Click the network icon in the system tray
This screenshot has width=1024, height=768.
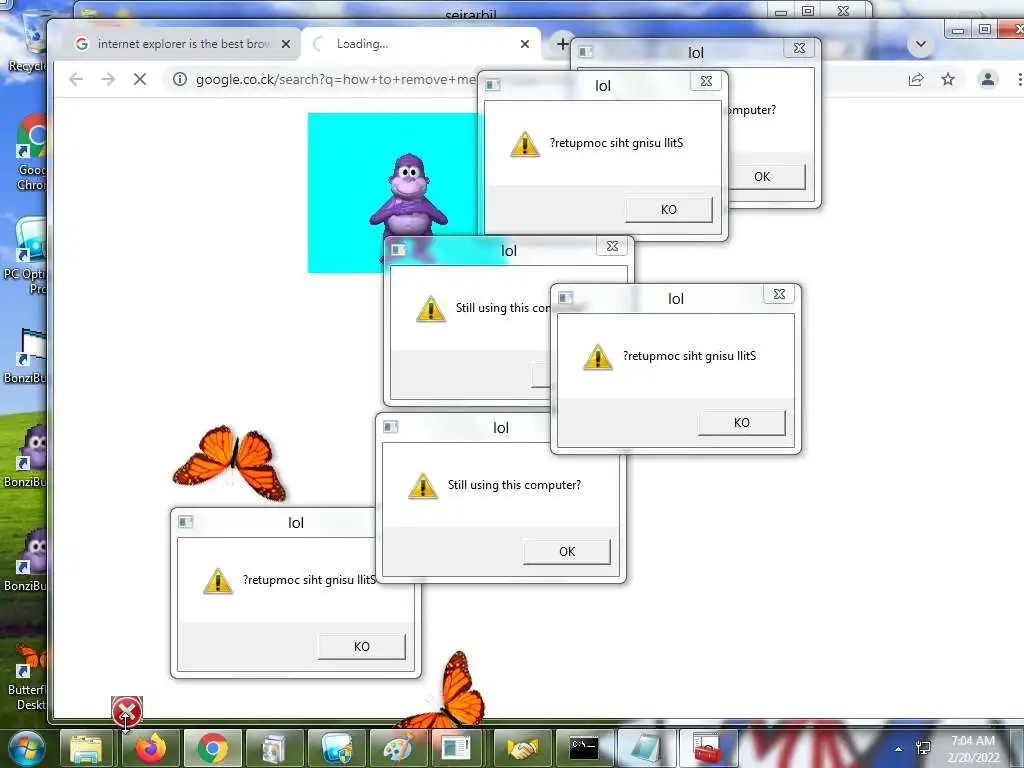[923, 748]
